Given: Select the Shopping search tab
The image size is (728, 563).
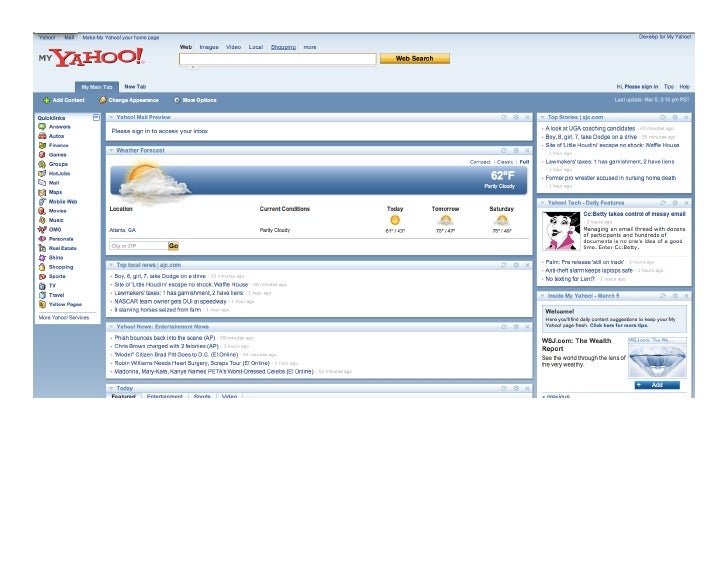Looking at the screenshot, I should [283, 47].
